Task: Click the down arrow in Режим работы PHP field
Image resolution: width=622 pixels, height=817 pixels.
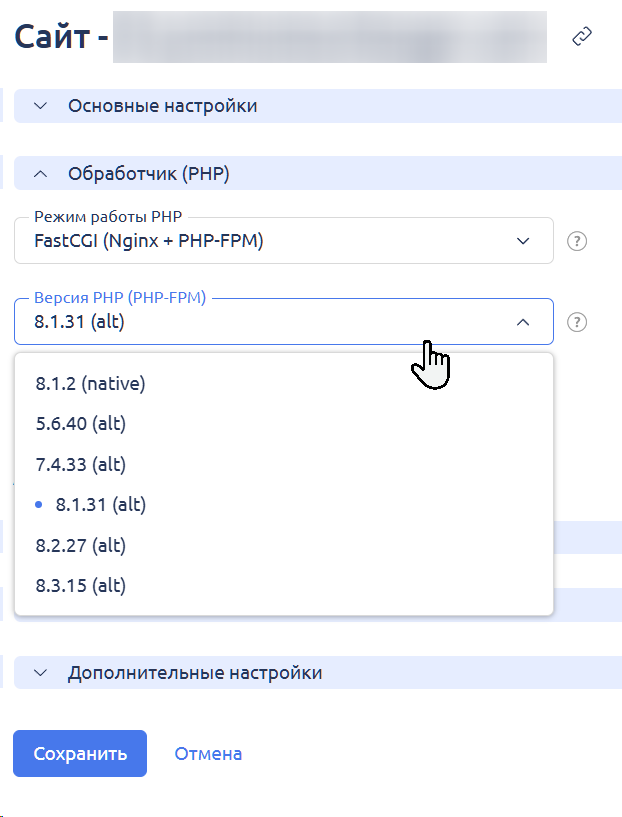Action: pyautogui.click(x=522, y=241)
